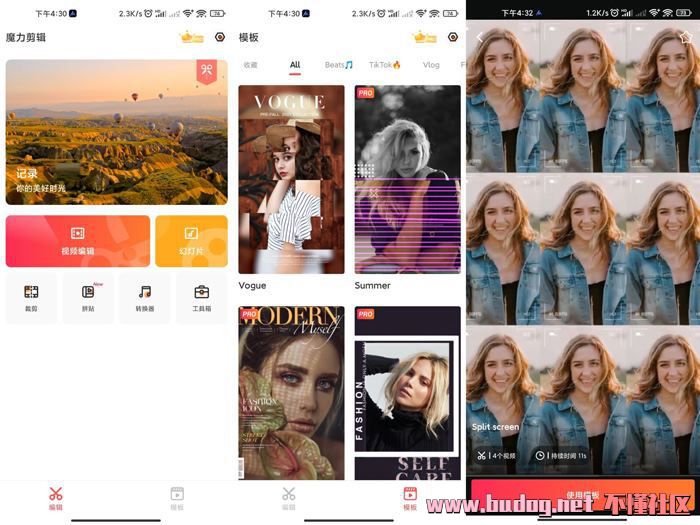Tap red 编辑 scissors tab on home screen
The image size is (700, 525).
pos(56,499)
